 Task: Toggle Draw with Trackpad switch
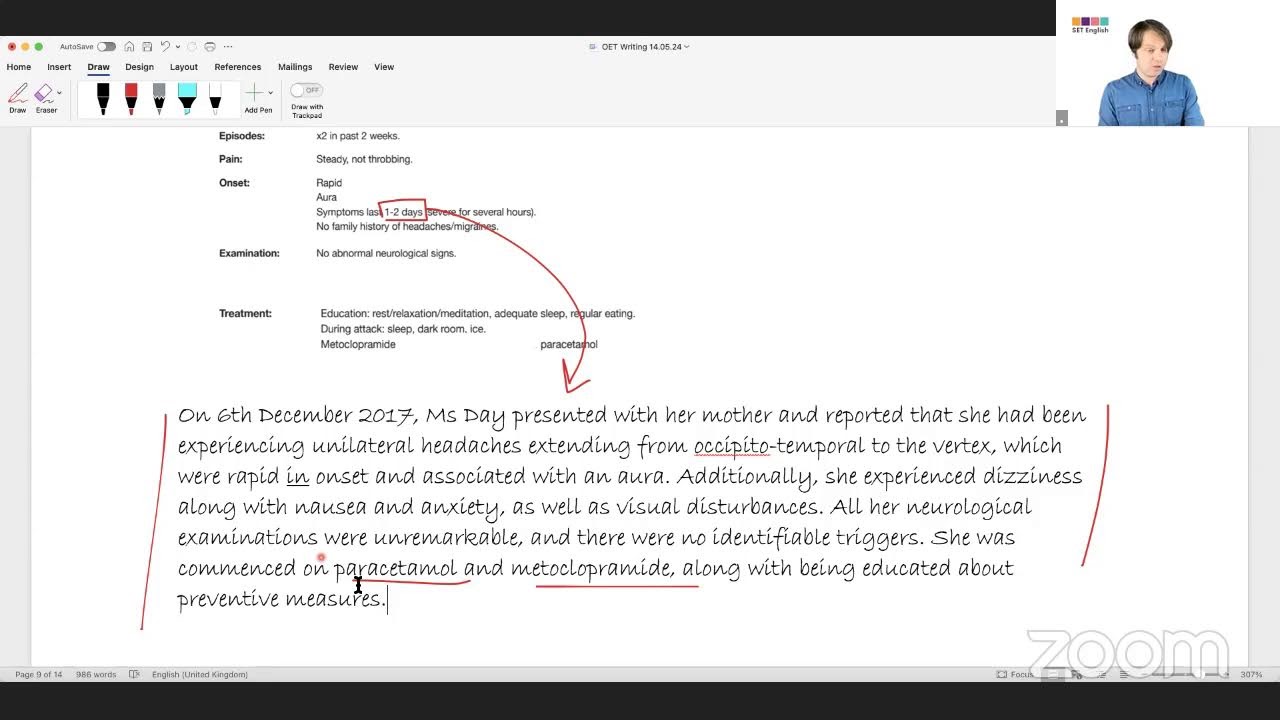[306, 90]
